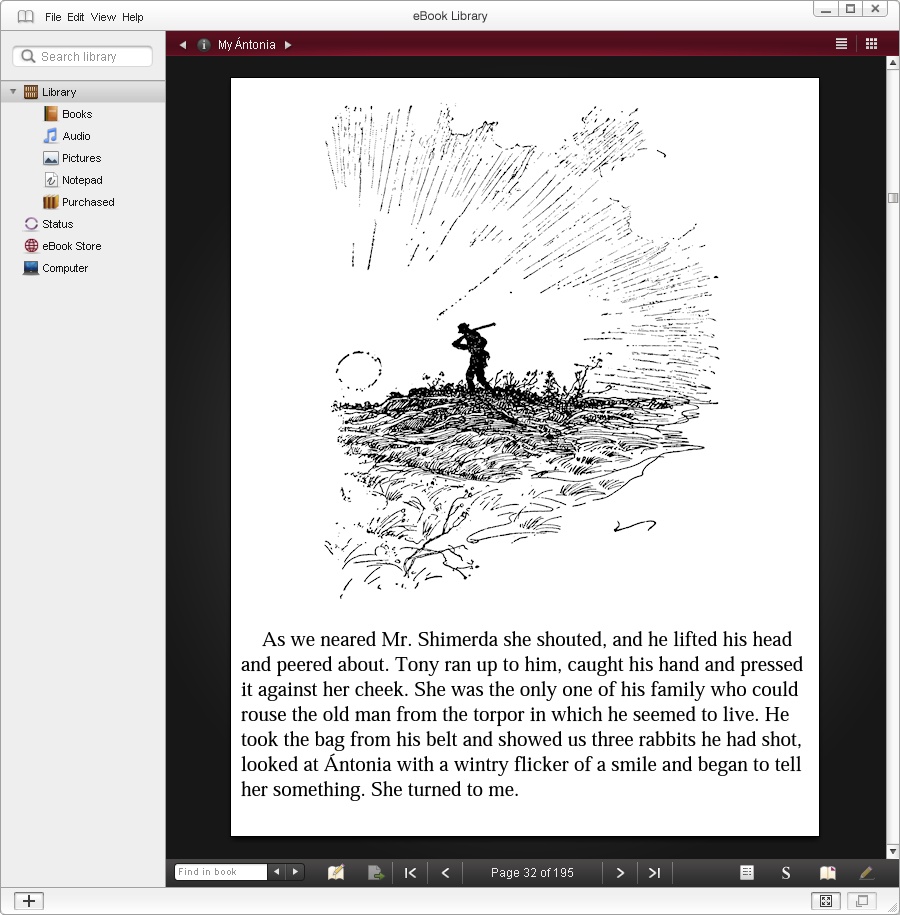
Task: Add a bookmark with the bookmark book icon
Action: (x=828, y=872)
